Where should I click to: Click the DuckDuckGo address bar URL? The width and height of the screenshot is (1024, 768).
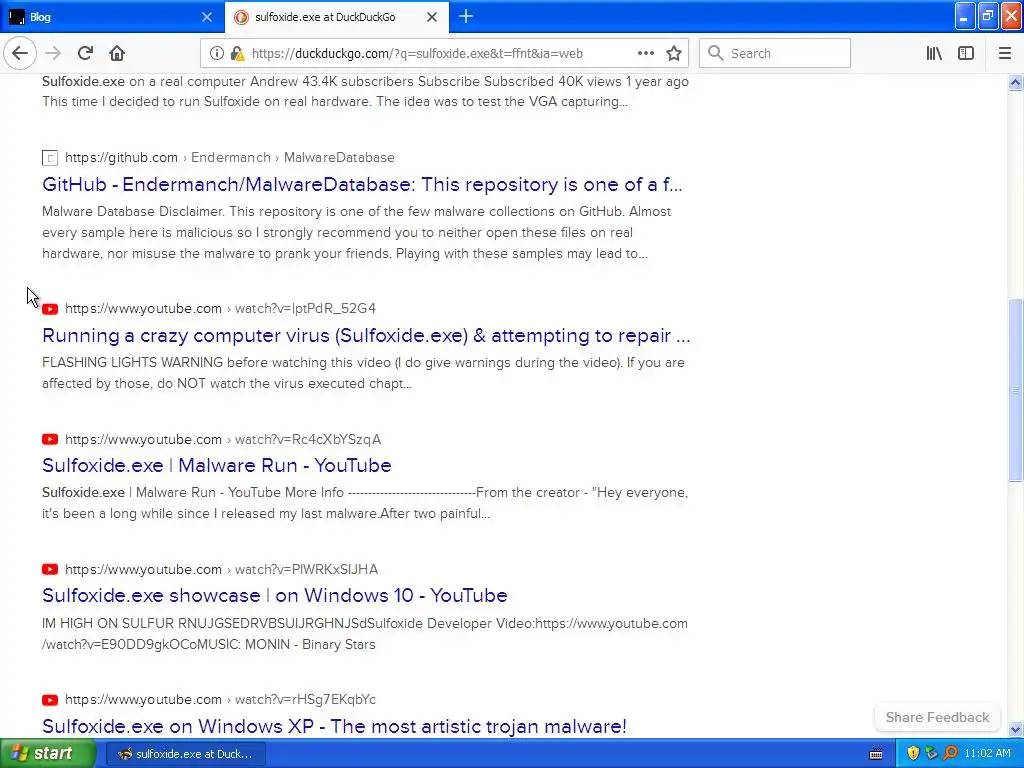coord(417,54)
